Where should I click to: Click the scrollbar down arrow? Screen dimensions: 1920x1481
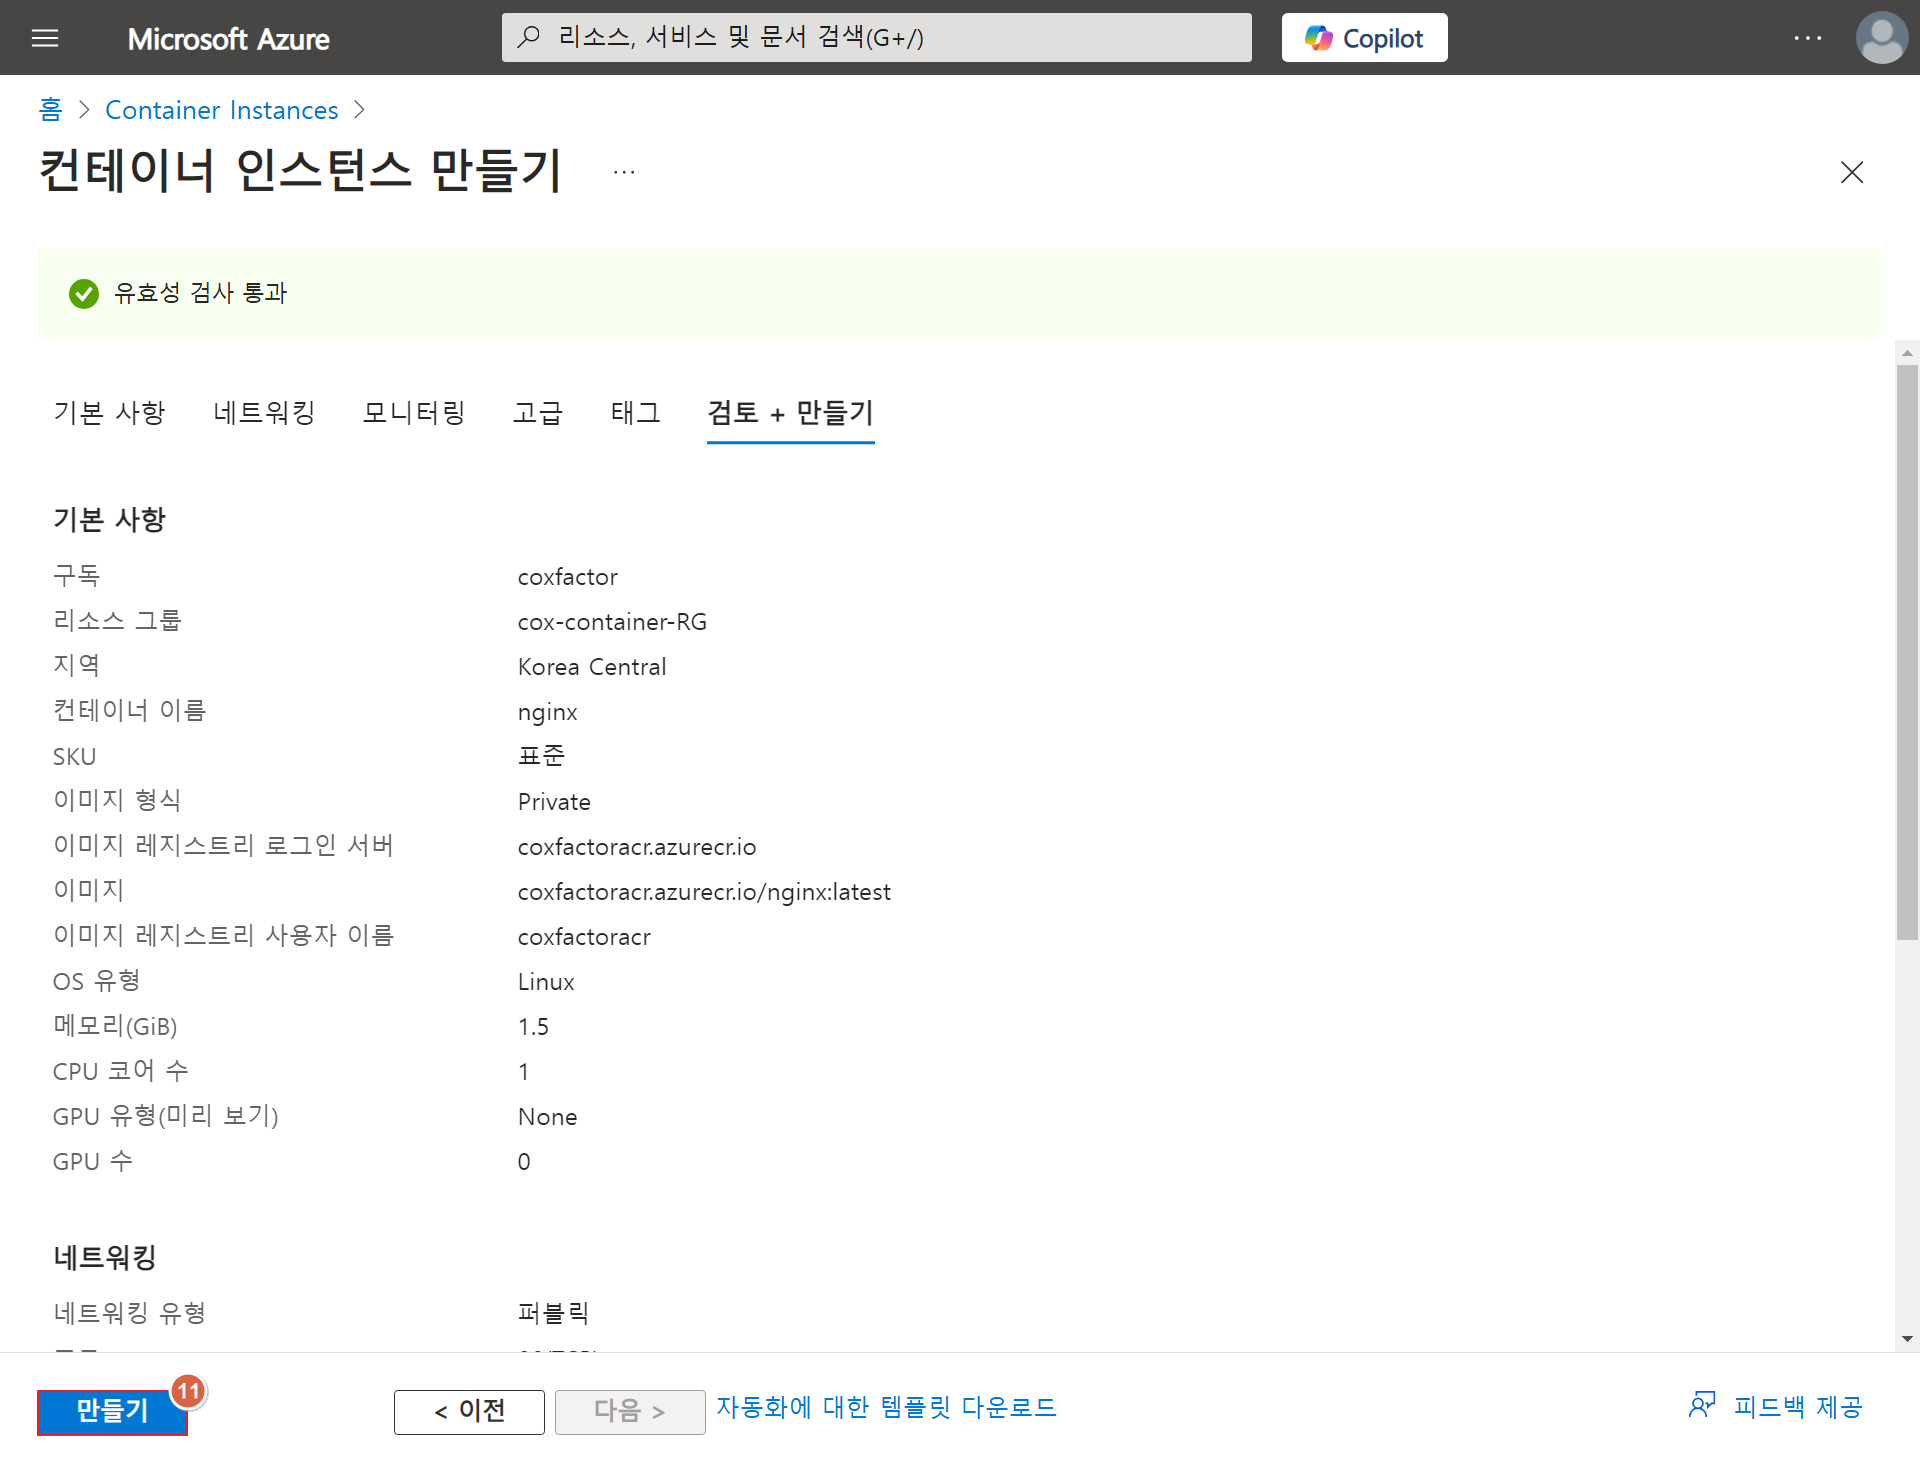click(x=1907, y=1338)
